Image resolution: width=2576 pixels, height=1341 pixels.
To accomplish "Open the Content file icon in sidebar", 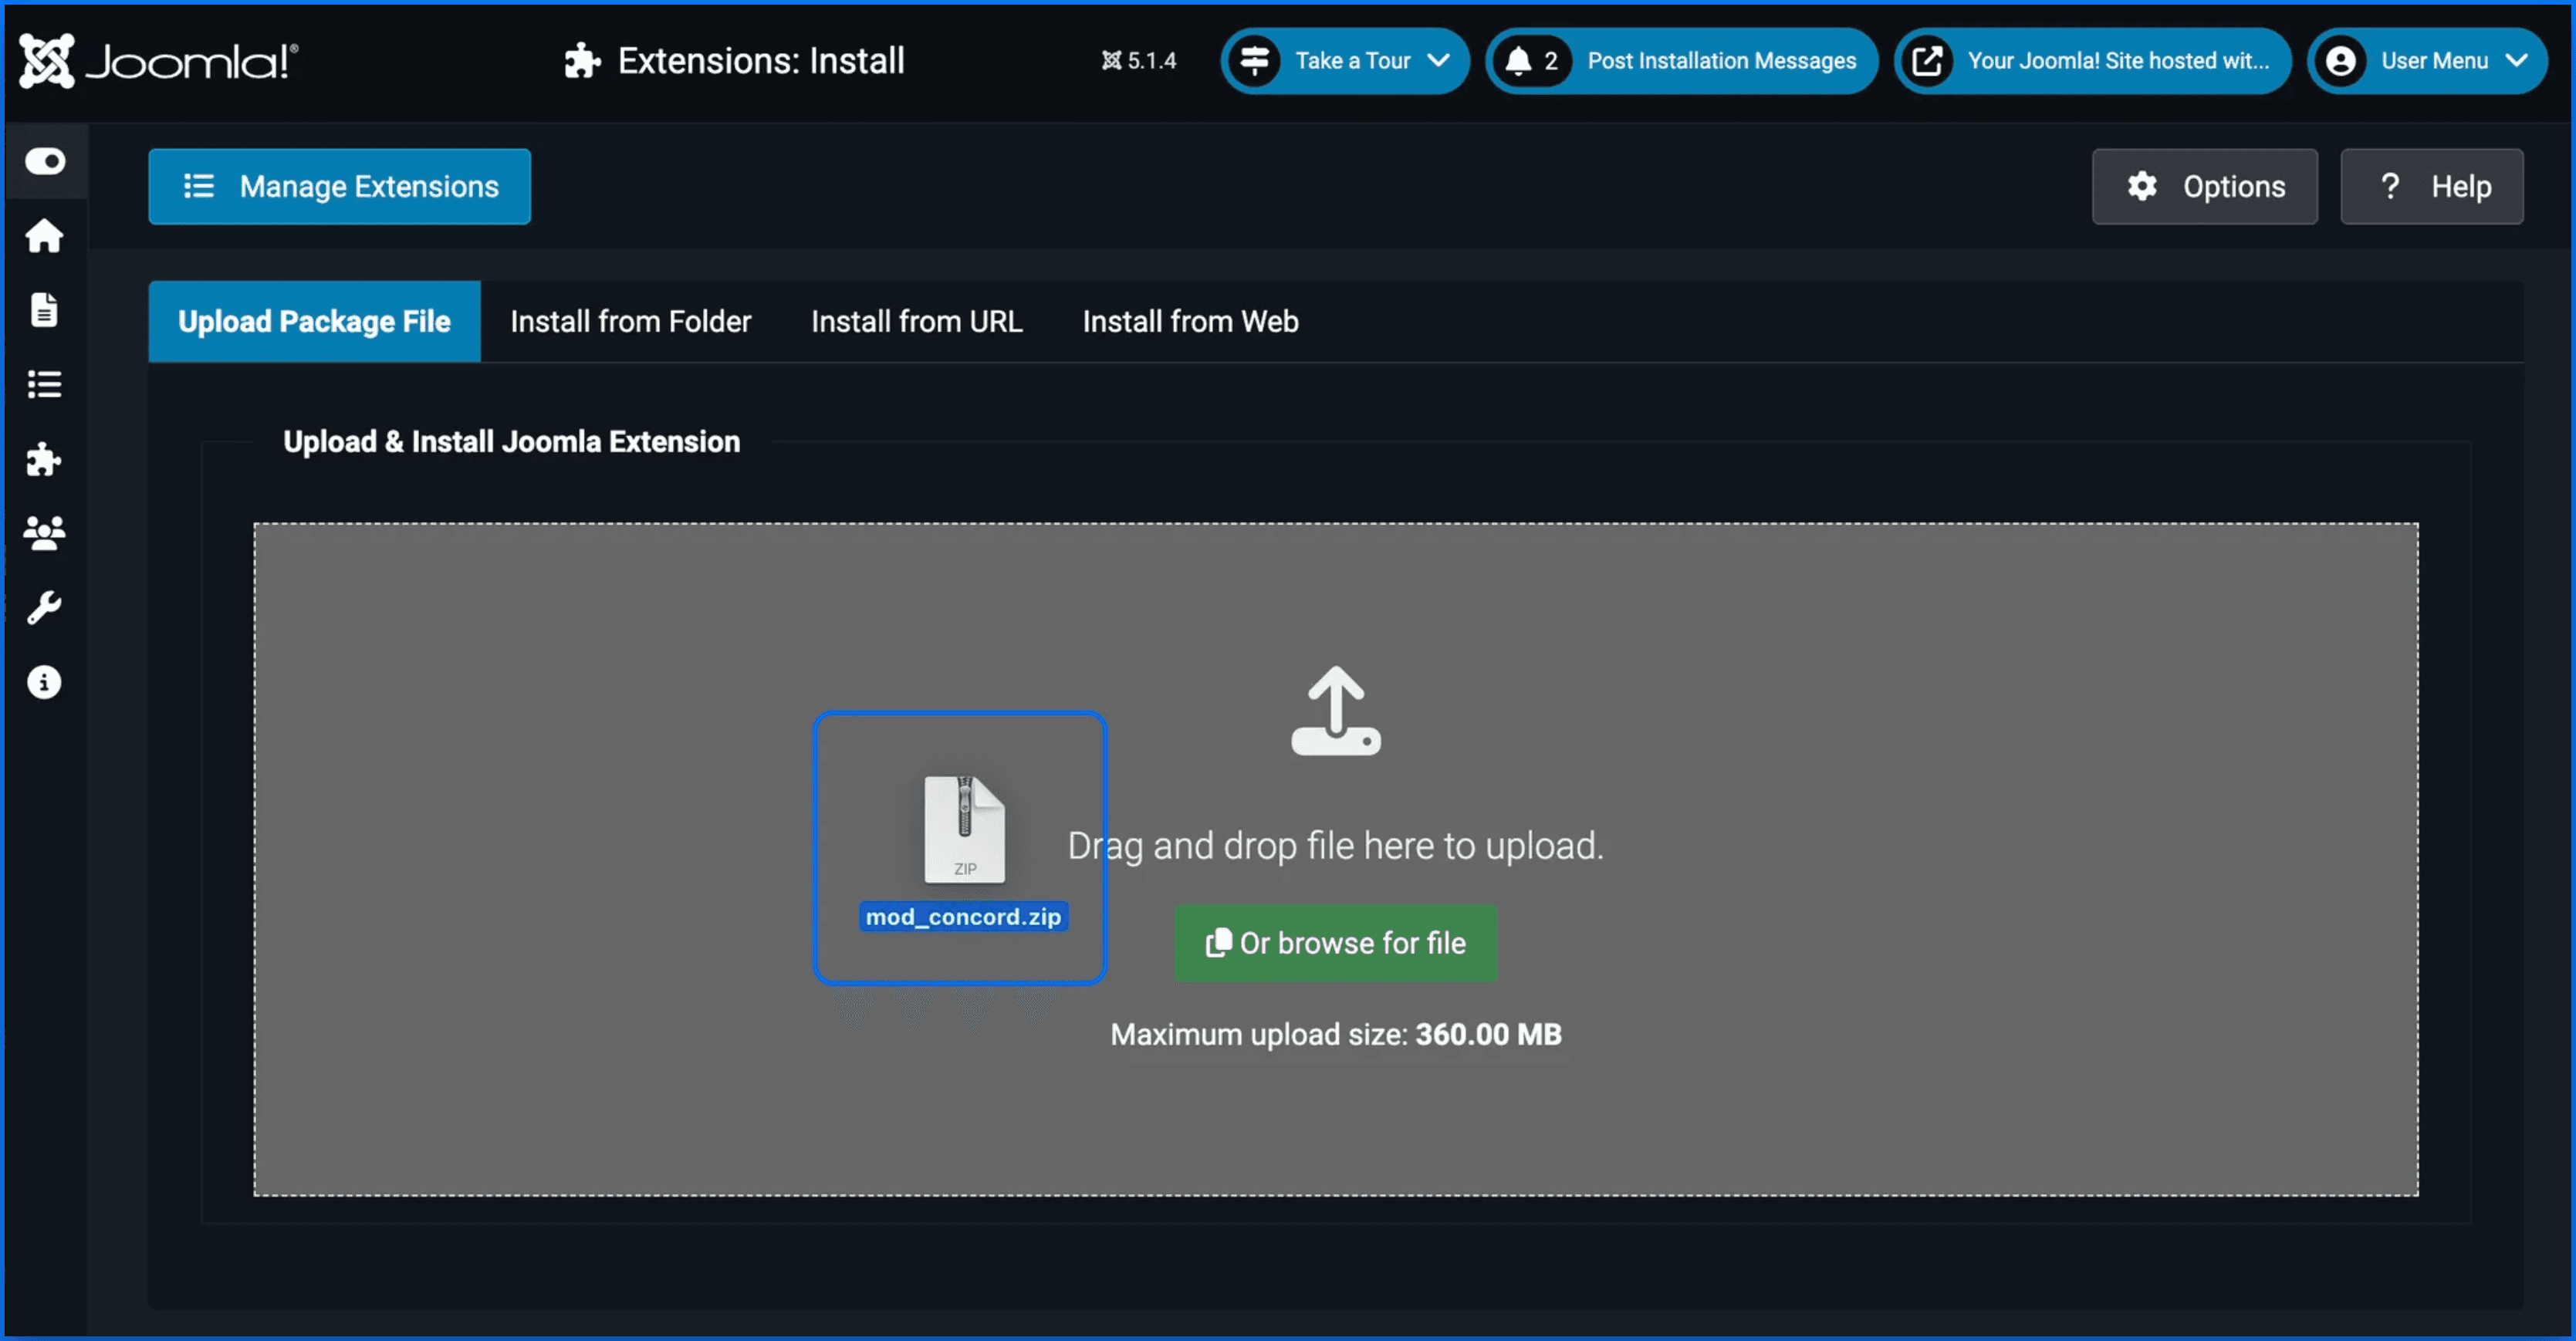I will point(44,310).
